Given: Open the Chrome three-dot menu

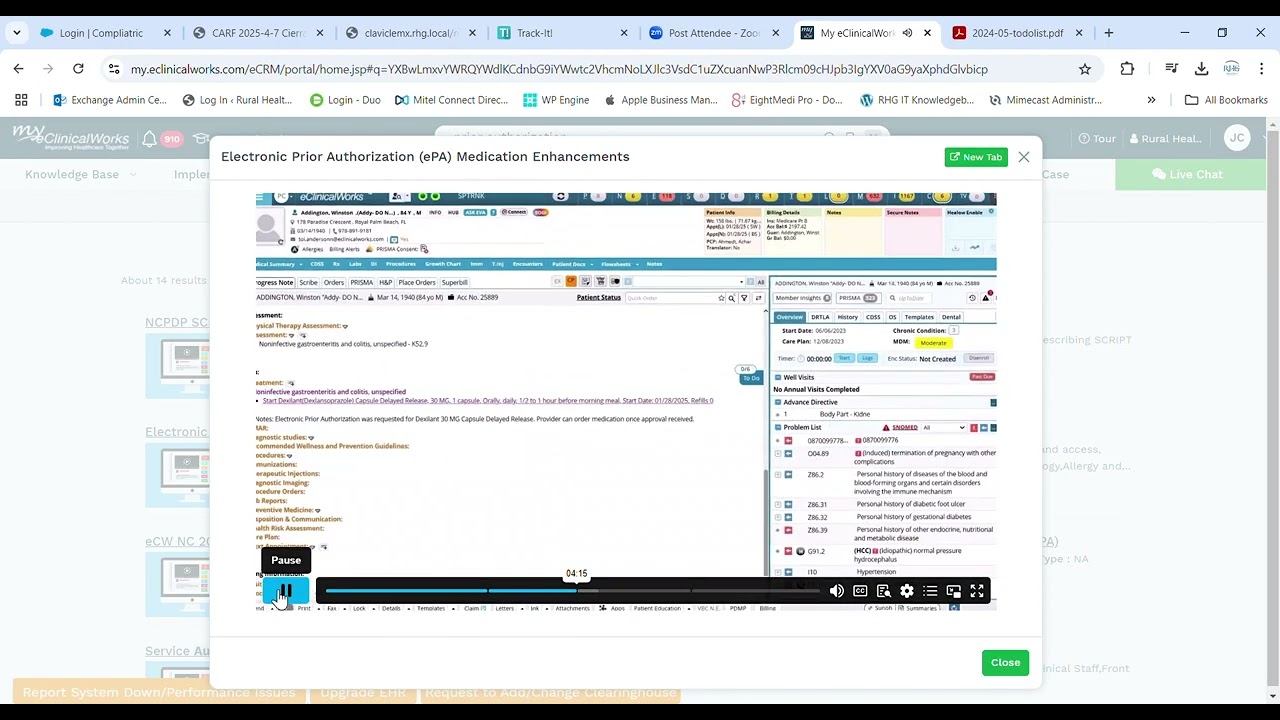Looking at the screenshot, I should coord(1260,69).
